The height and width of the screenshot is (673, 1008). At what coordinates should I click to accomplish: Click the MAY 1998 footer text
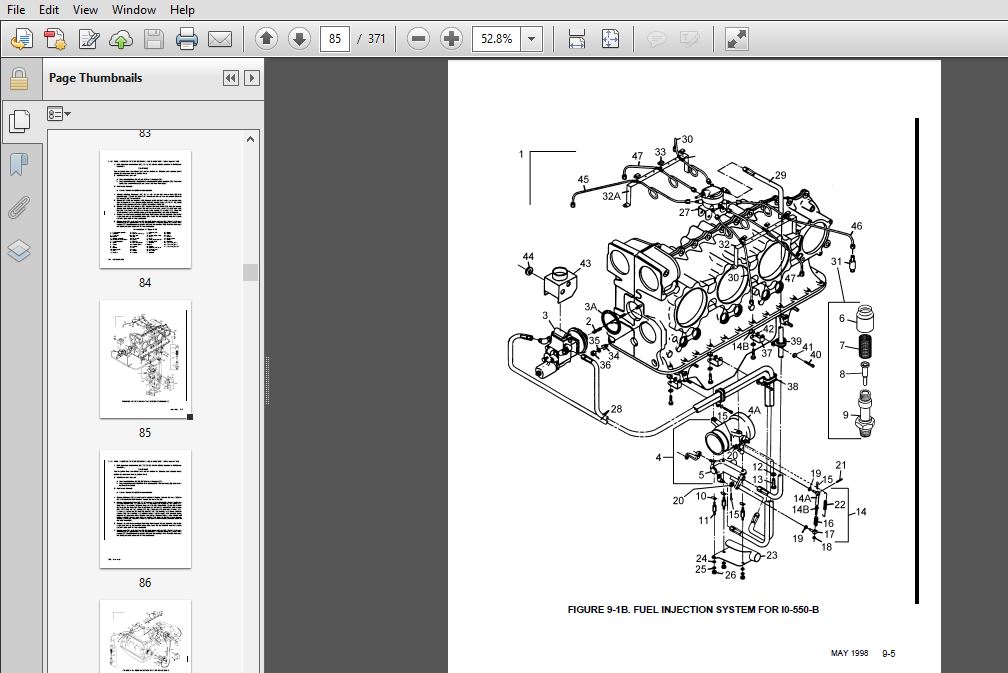click(849, 653)
